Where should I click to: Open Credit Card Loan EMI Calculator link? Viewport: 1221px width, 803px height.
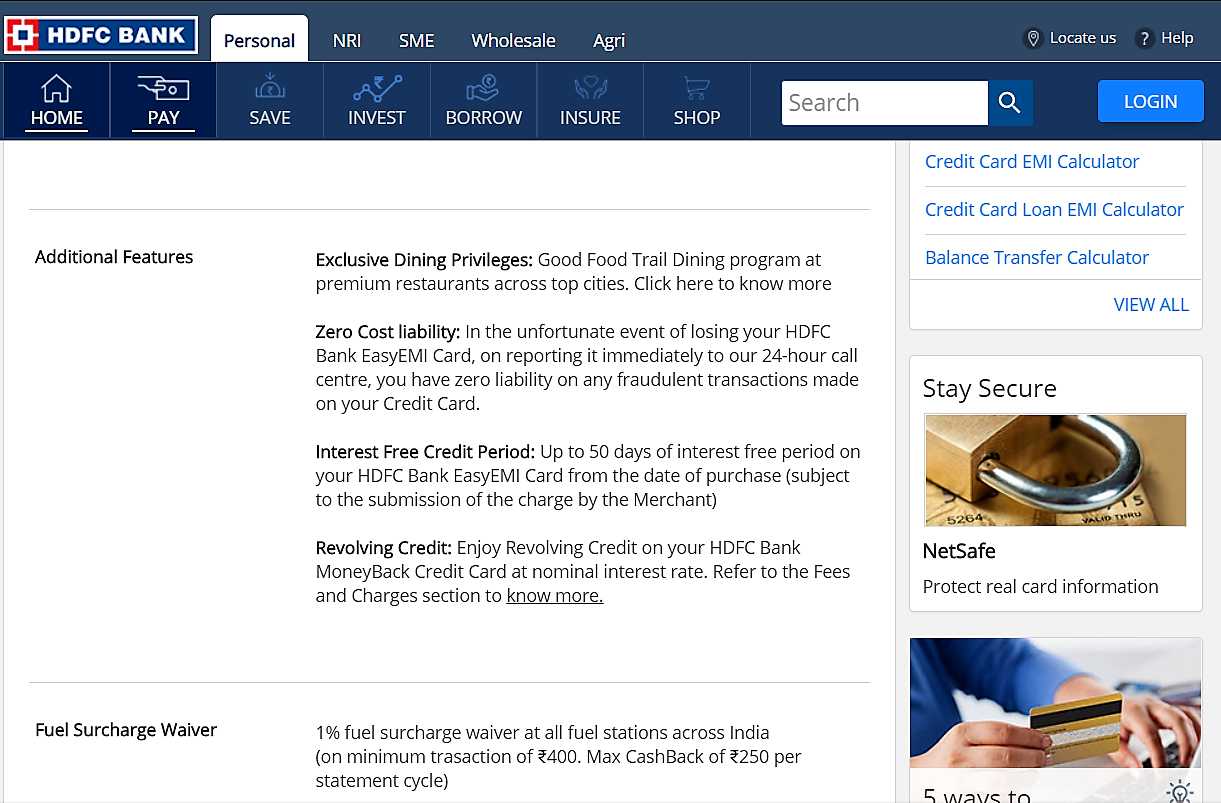tap(1054, 209)
